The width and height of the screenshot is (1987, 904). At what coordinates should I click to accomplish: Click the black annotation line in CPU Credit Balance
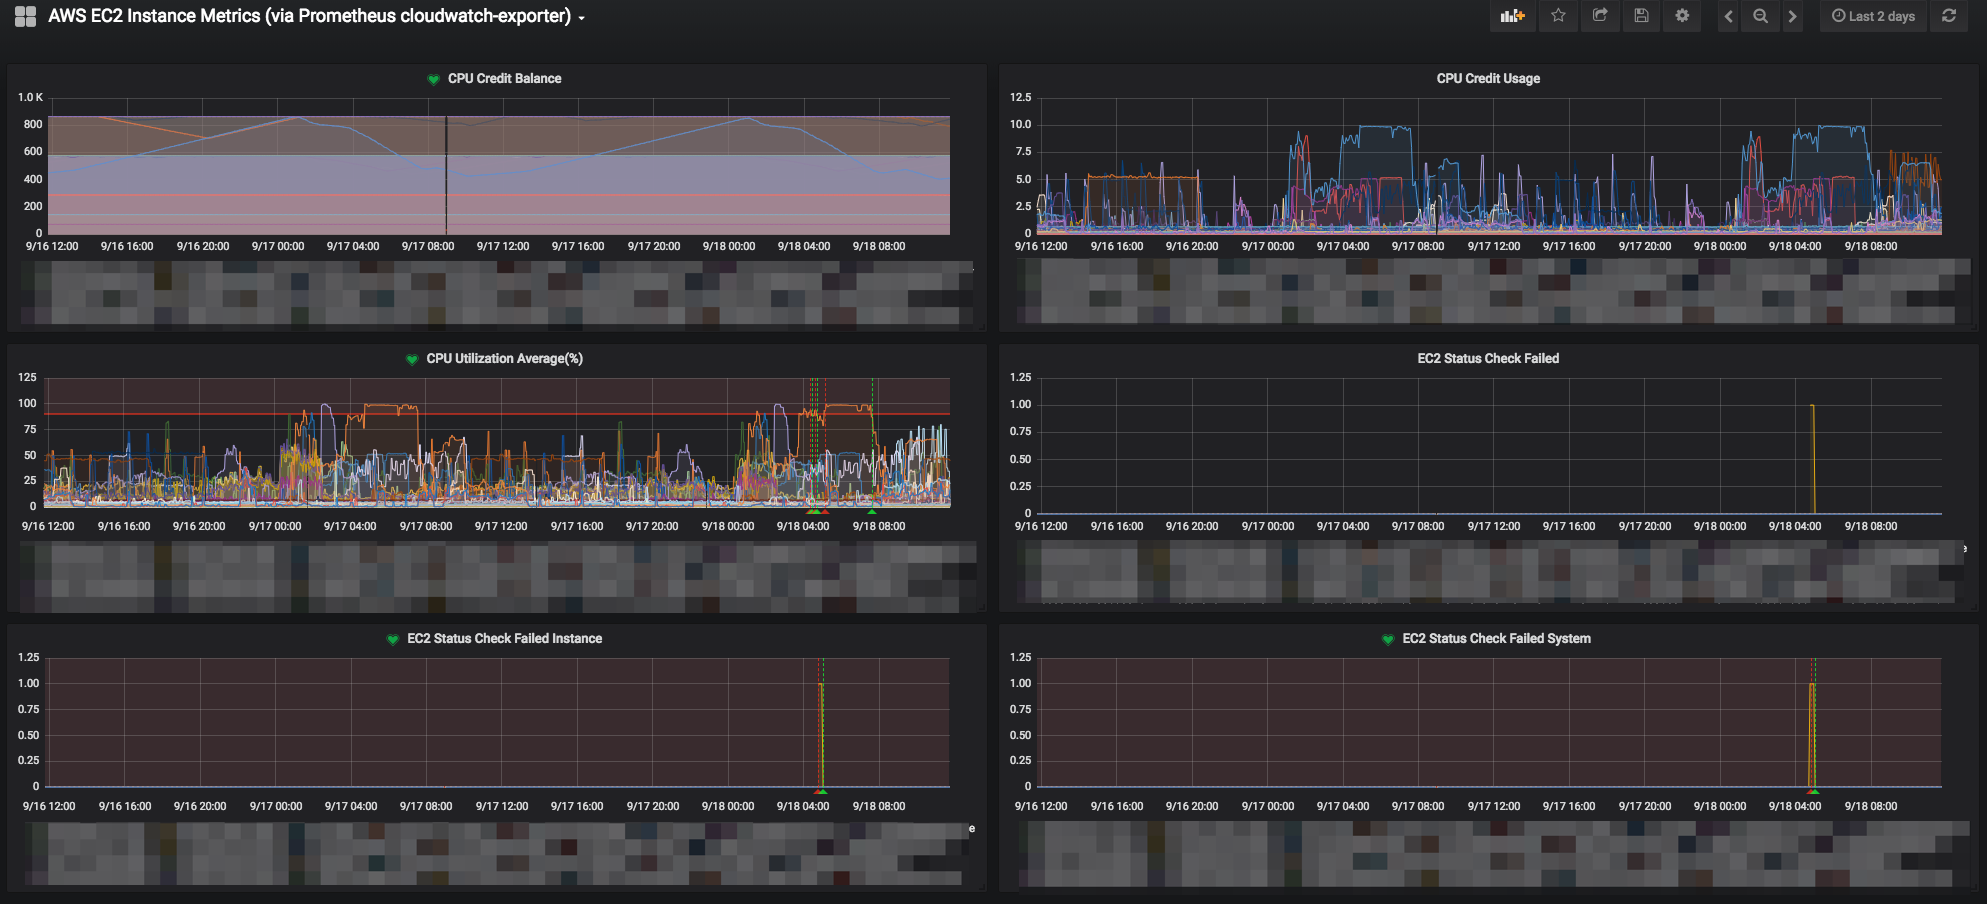tap(446, 175)
